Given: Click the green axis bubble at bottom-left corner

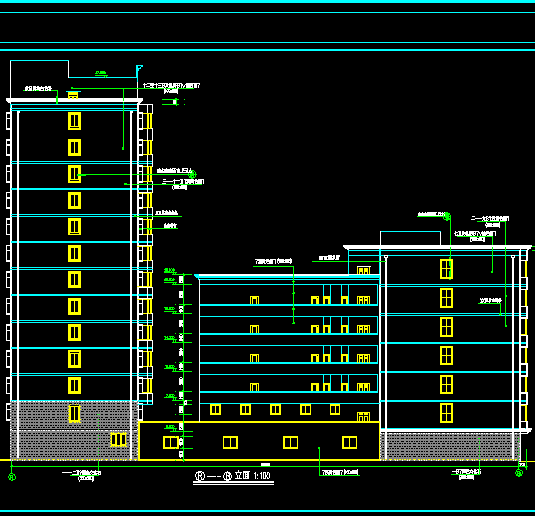Looking at the screenshot, I should point(12,477).
